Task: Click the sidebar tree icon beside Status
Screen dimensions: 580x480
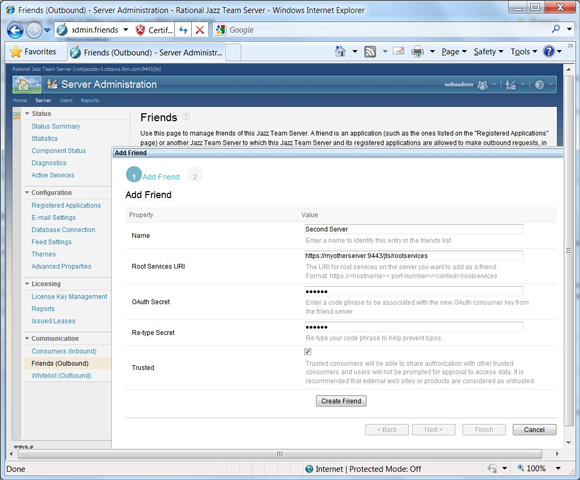Action: click(17, 115)
